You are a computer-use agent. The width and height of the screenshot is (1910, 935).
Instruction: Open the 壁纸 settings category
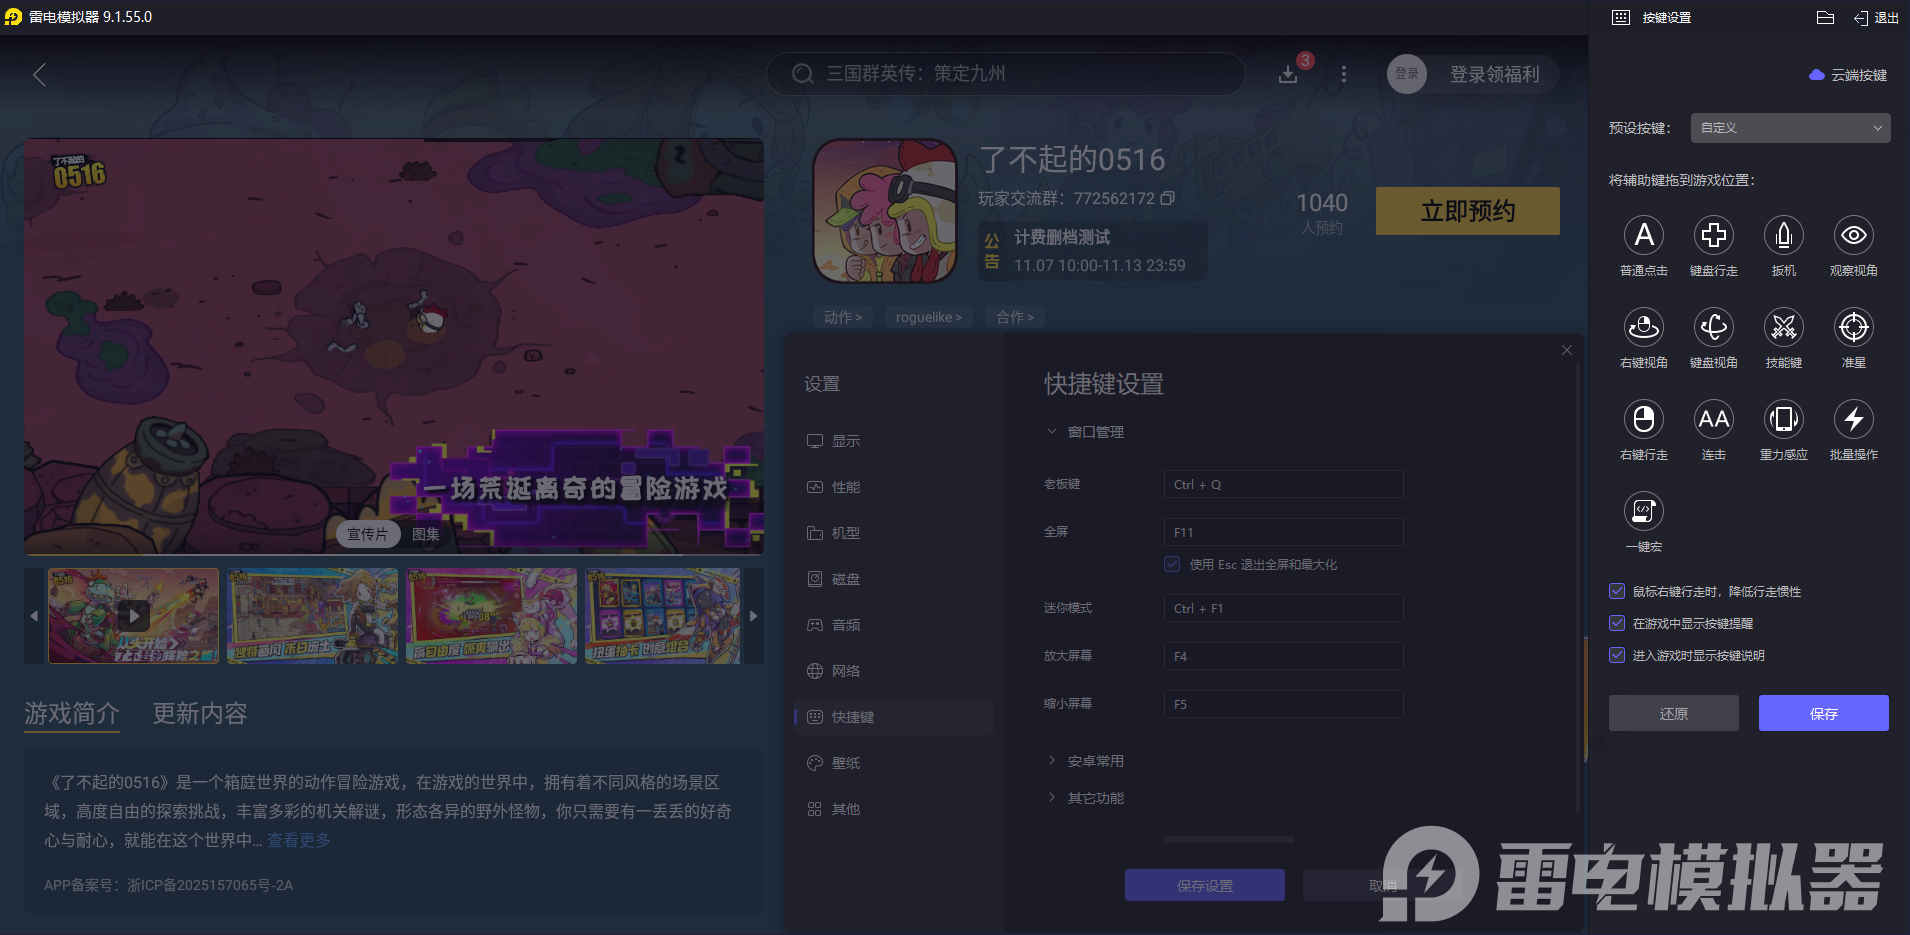tap(843, 762)
